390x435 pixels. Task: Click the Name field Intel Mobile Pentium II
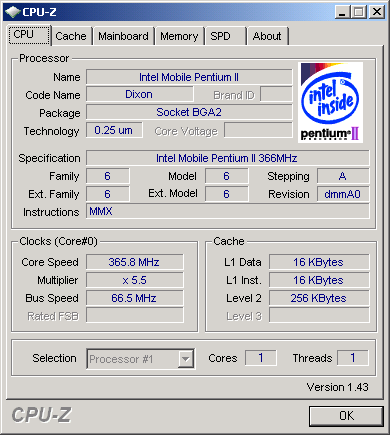[x=189, y=77]
